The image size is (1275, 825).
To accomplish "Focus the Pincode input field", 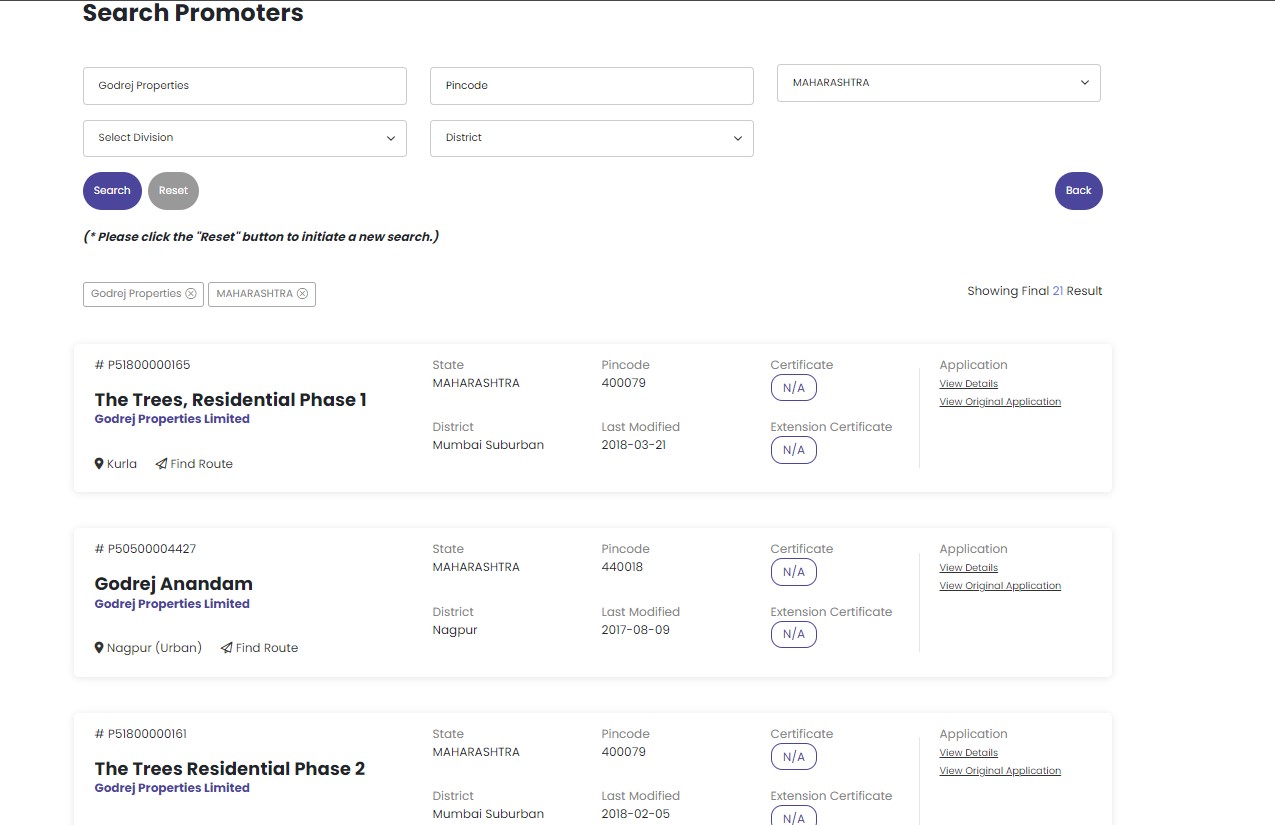I will coord(591,86).
